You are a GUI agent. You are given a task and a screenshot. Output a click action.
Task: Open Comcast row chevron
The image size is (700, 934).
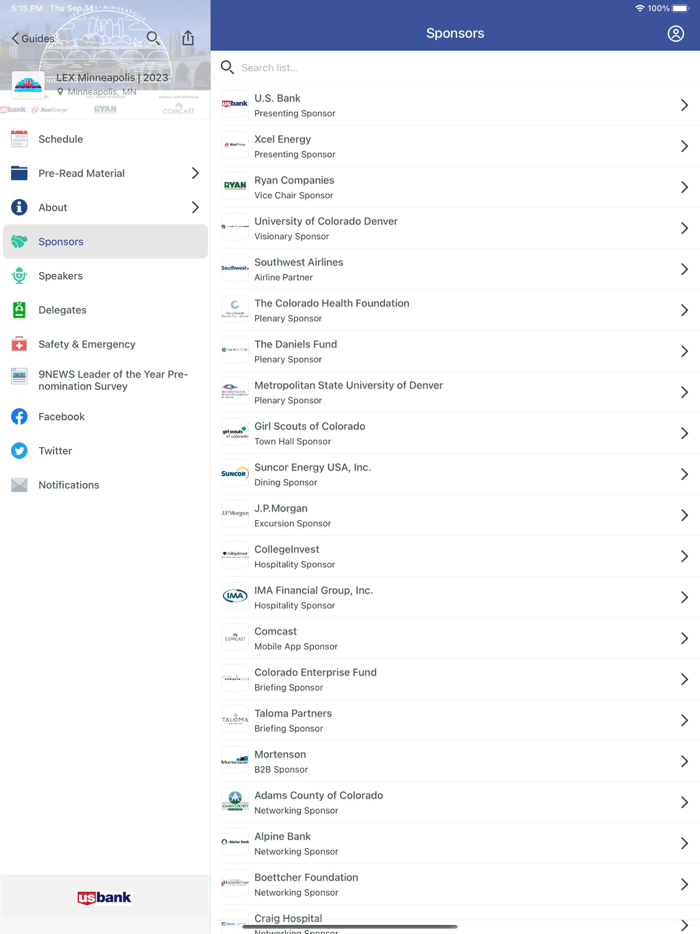click(685, 639)
